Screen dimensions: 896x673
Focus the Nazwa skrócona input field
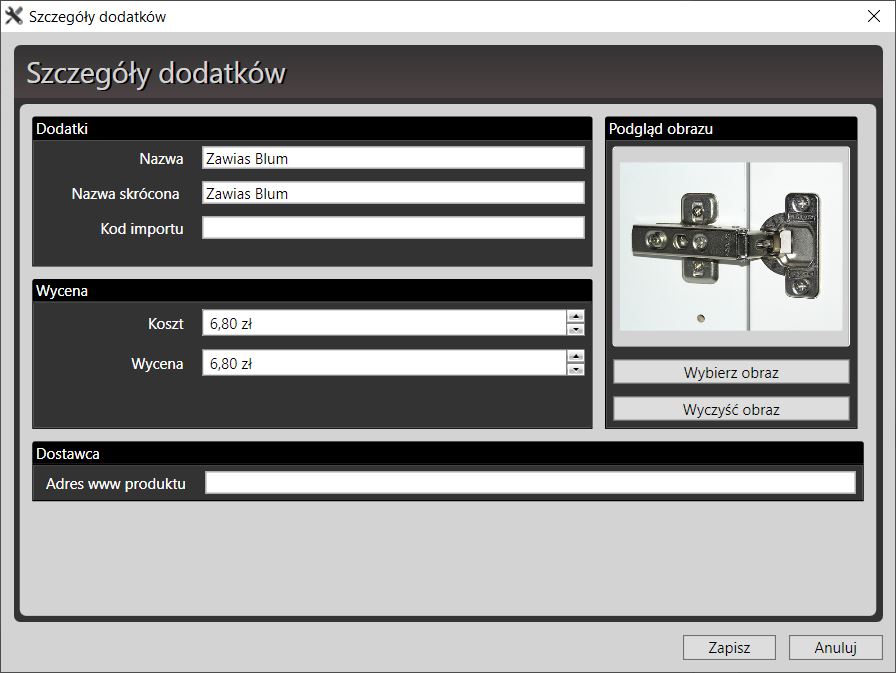392,193
